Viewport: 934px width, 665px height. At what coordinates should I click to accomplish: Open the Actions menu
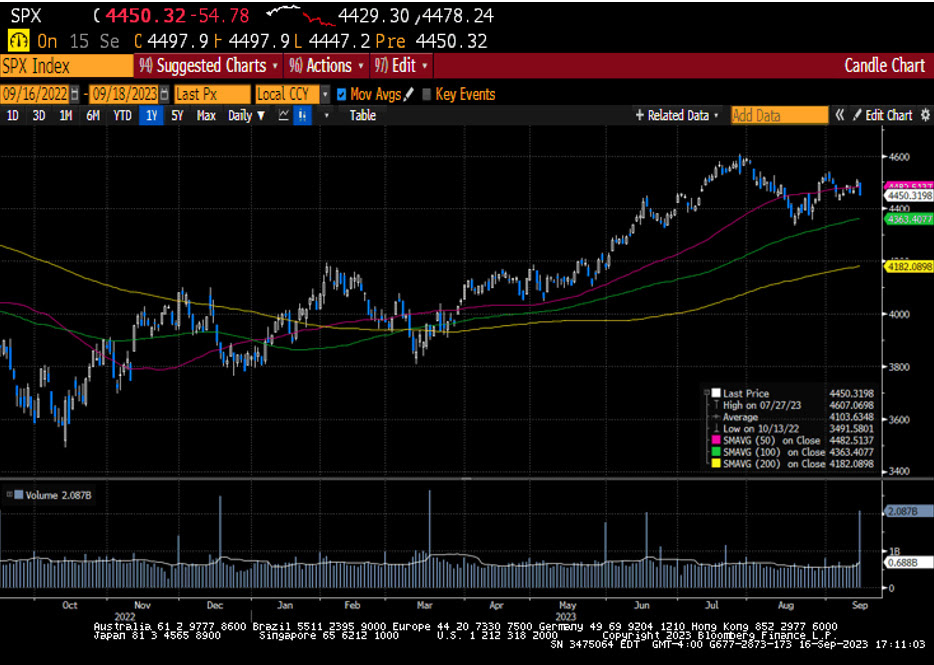(x=325, y=66)
